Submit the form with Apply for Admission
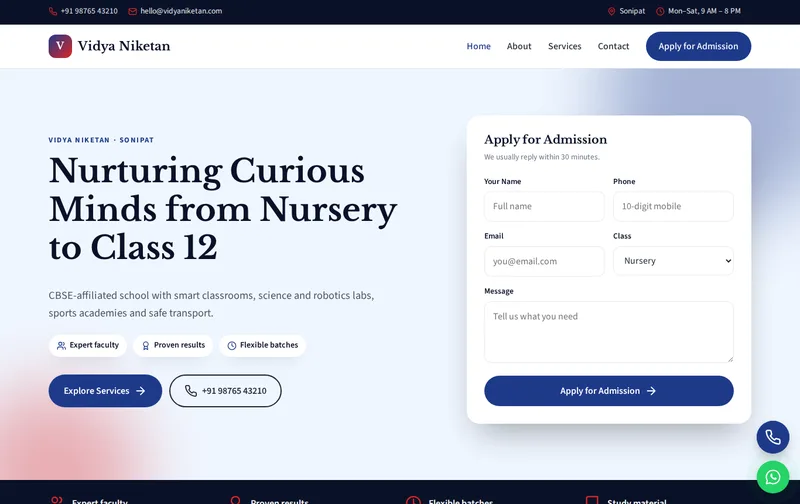Screen dimensions: 800x504 [x=609, y=391]
